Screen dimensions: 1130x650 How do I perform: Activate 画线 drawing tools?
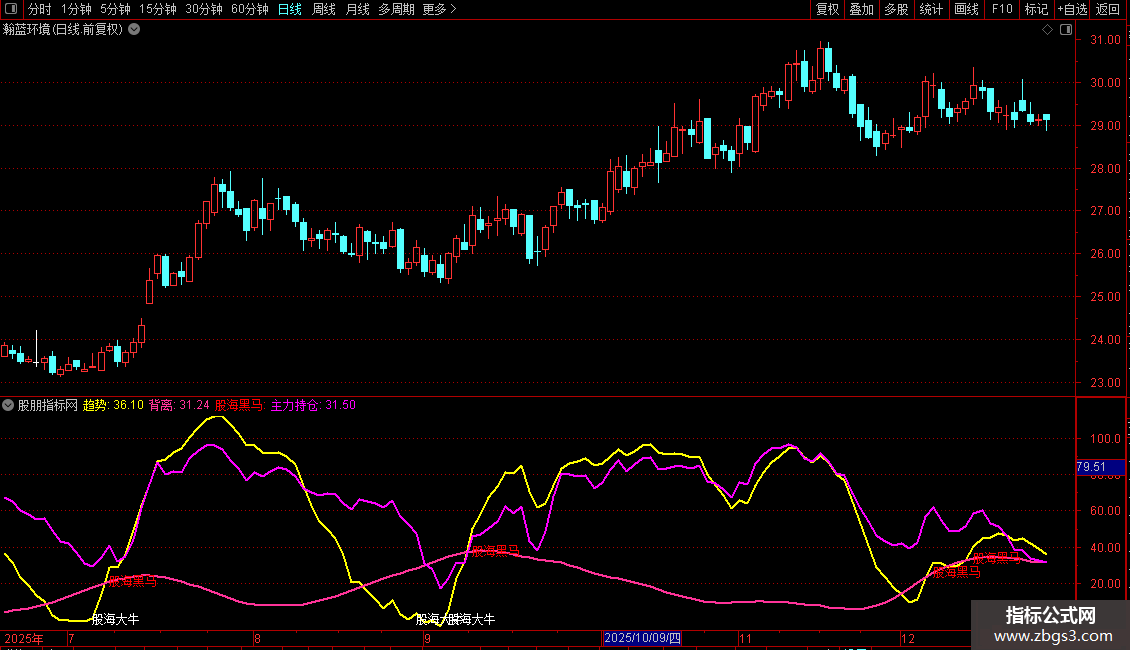(966, 9)
